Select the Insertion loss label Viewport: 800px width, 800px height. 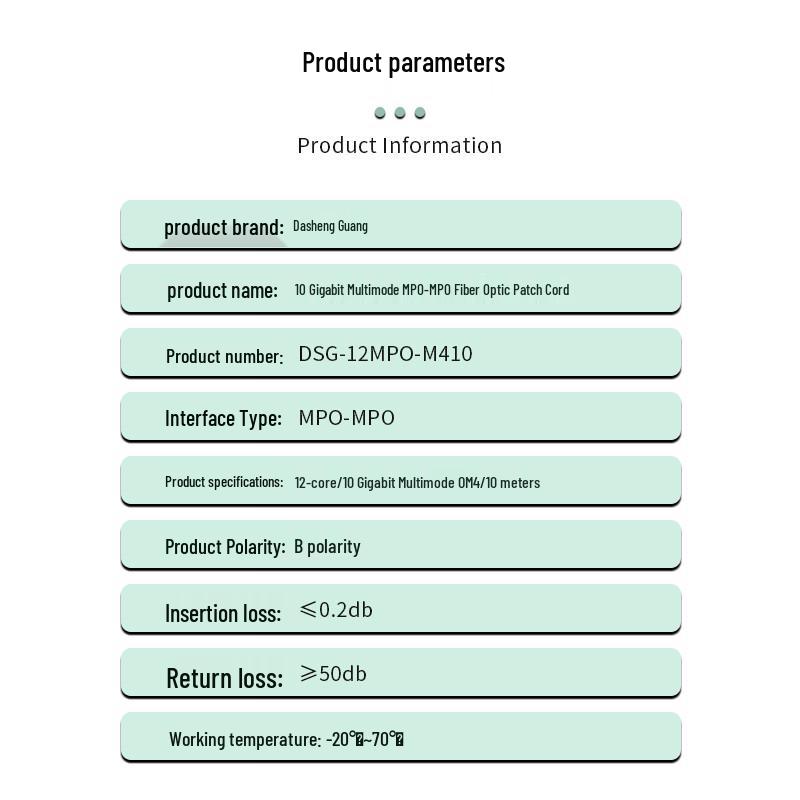223,613
